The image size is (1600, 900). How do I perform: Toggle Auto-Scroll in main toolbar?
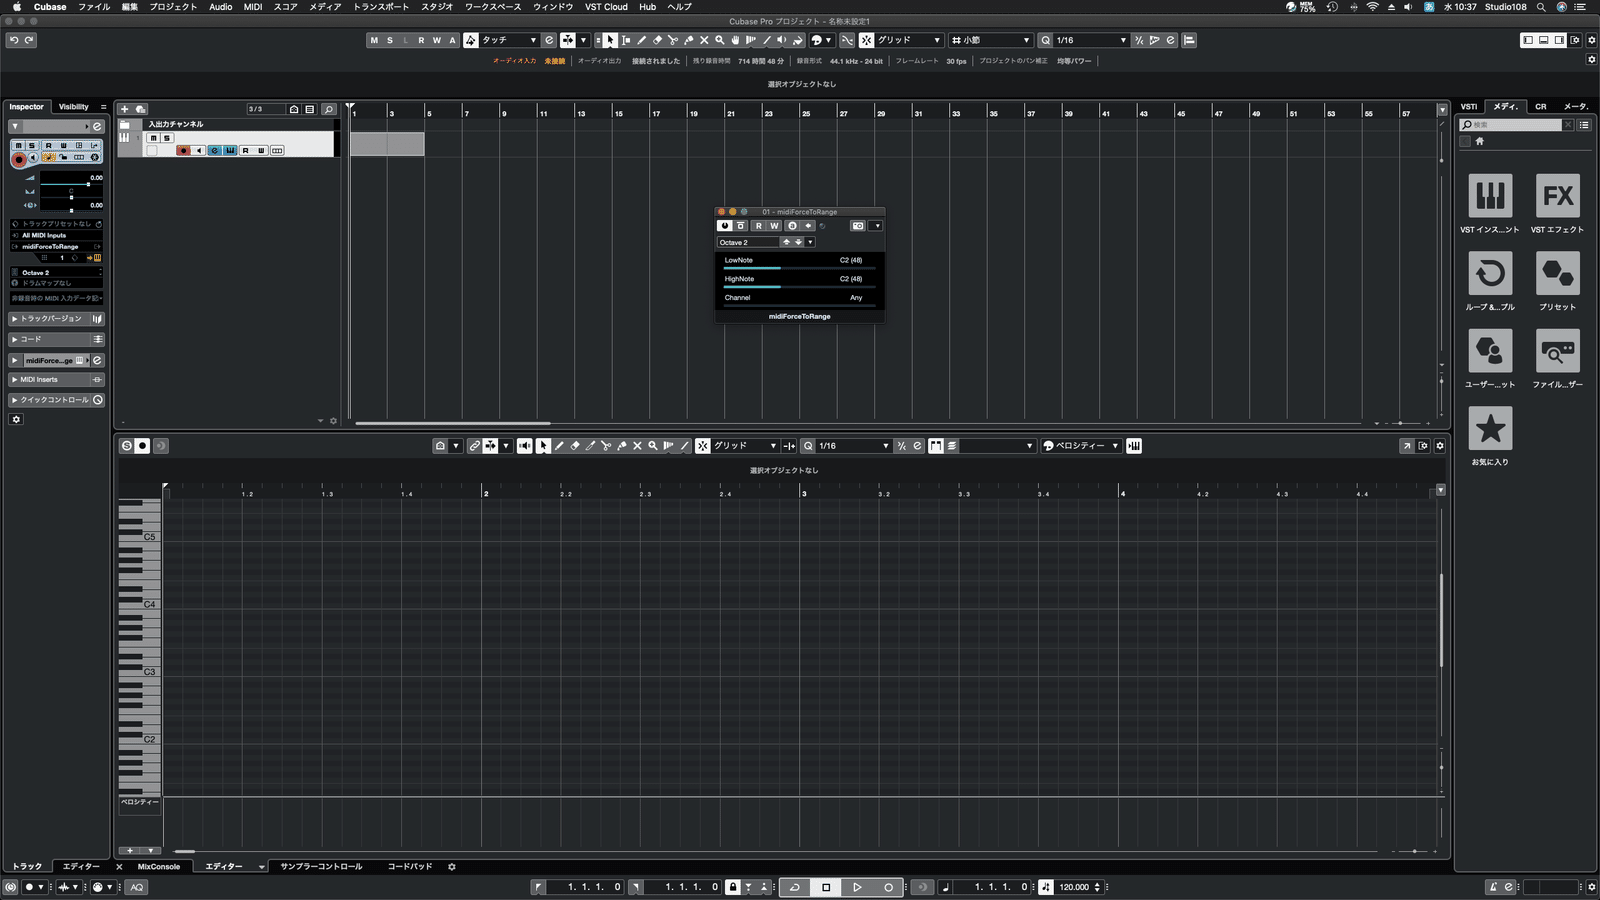pyautogui.click(x=567, y=40)
